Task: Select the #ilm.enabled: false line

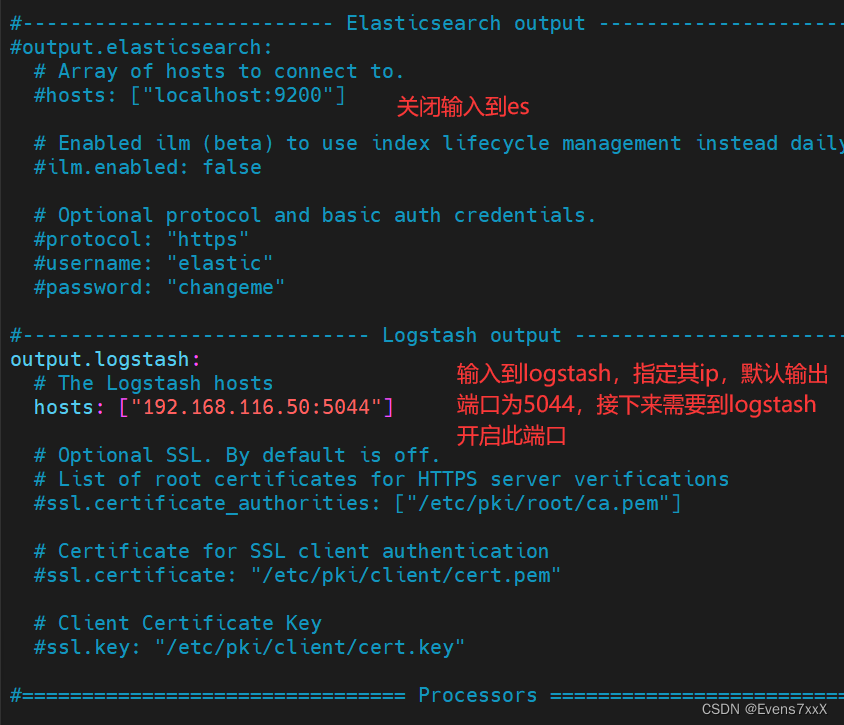Action: click(147, 167)
